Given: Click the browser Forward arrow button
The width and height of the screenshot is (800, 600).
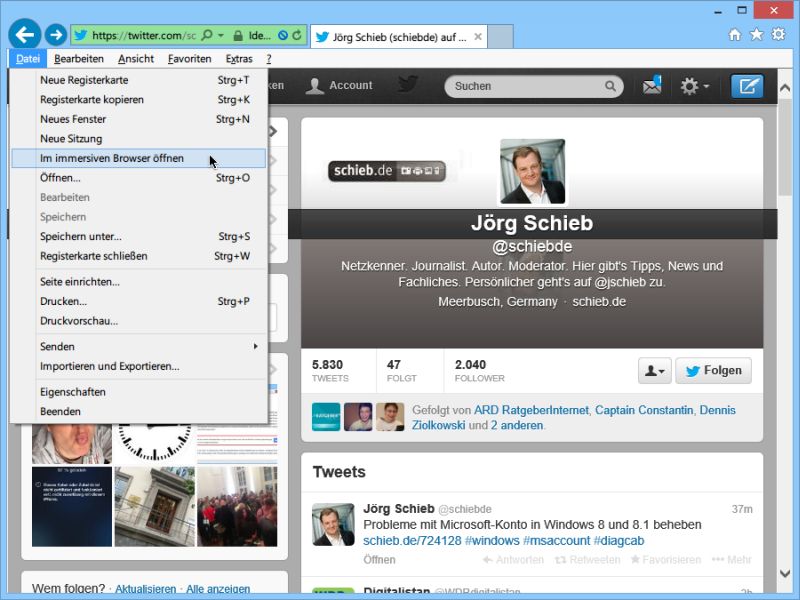Looking at the screenshot, I should point(56,35).
